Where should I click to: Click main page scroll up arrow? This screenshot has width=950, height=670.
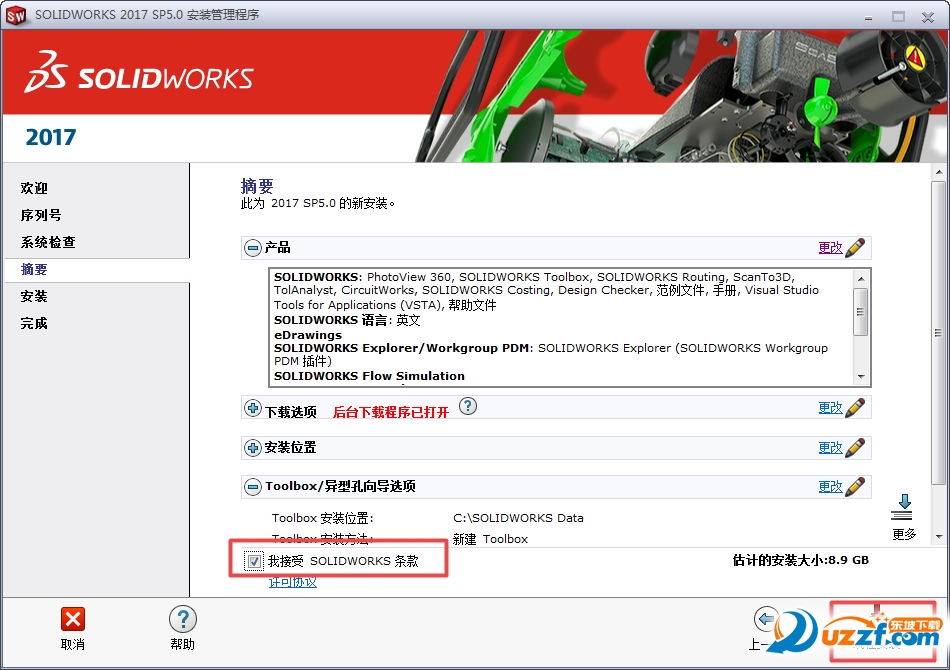click(x=938, y=172)
